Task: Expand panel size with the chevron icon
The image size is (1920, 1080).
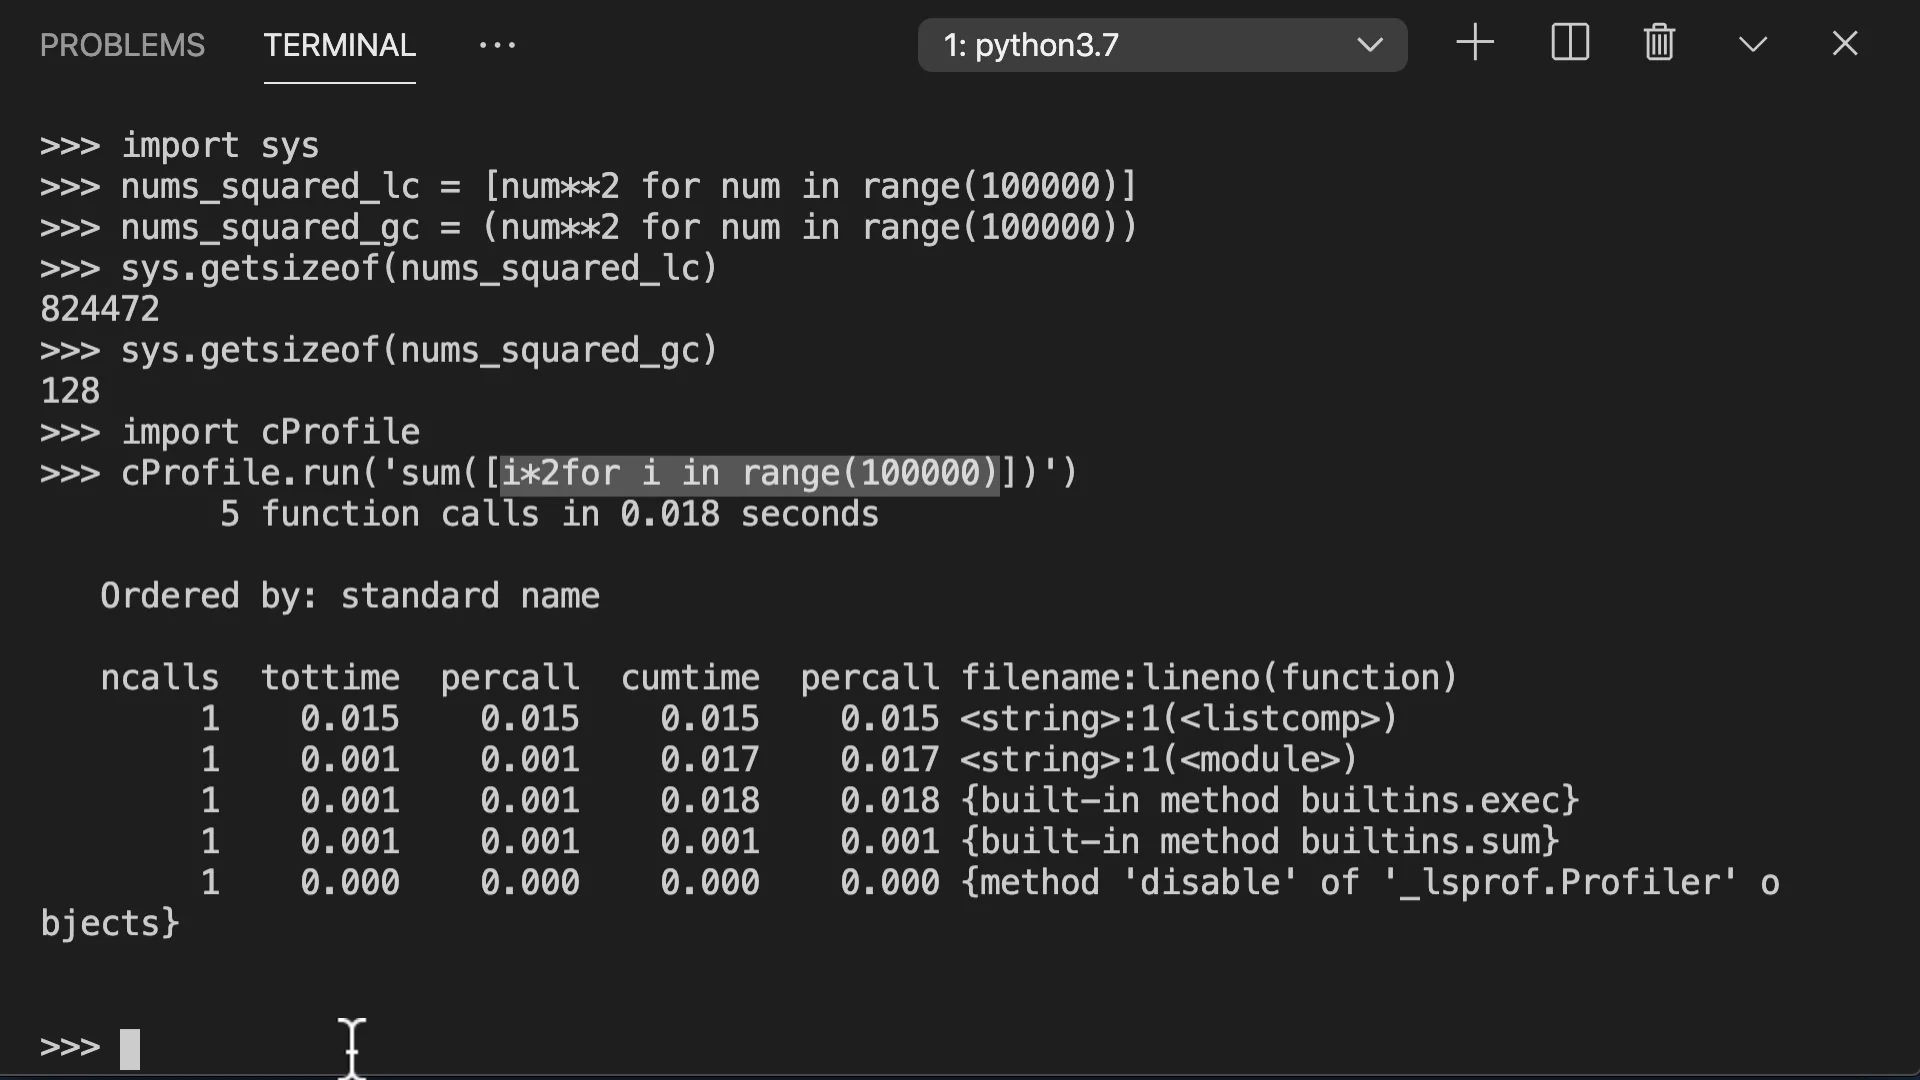Action: 1752,44
